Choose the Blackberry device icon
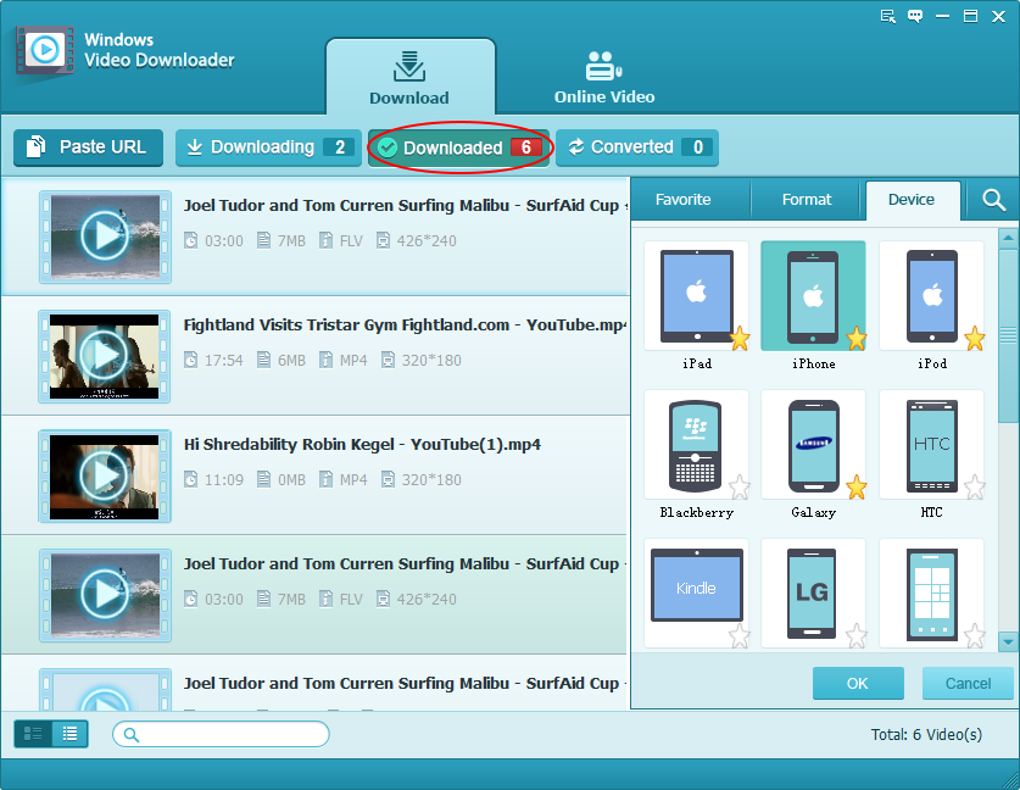This screenshot has height=790, width=1020. (x=695, y=446)
